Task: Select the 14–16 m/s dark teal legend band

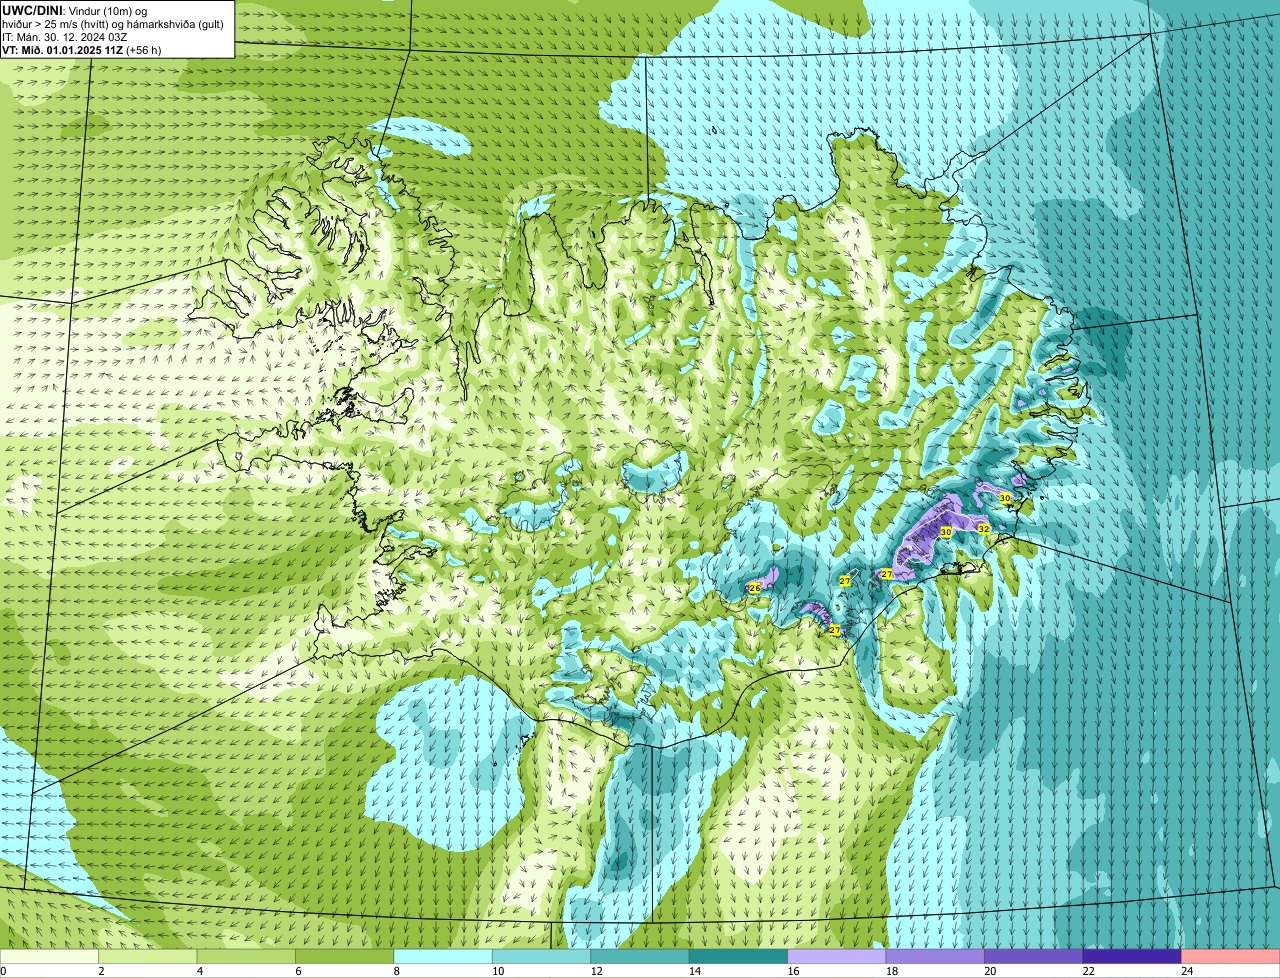Action: 739,956
